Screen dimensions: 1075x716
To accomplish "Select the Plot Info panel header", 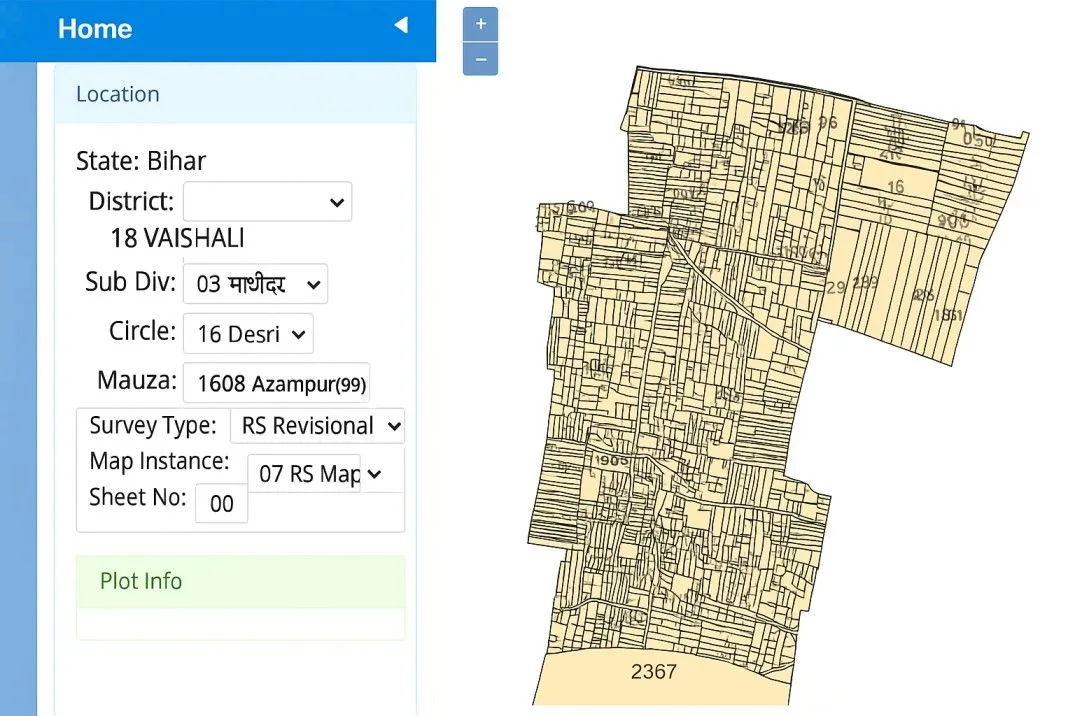I will [x=240, y=582].
